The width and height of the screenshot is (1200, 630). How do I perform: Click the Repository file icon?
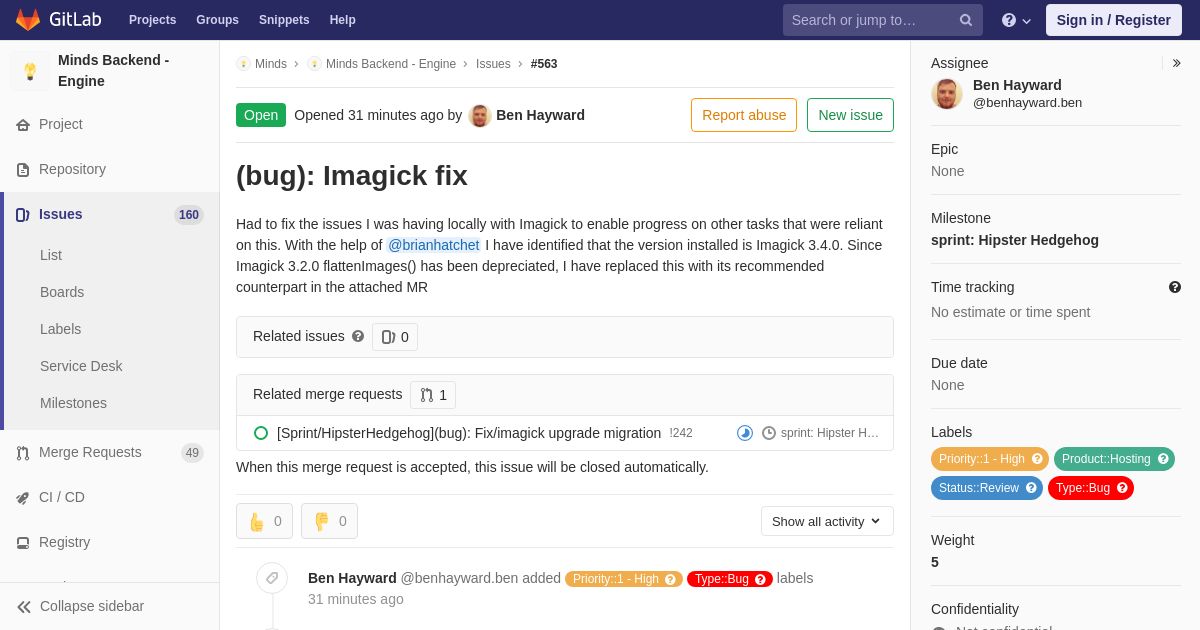point(23,170)
